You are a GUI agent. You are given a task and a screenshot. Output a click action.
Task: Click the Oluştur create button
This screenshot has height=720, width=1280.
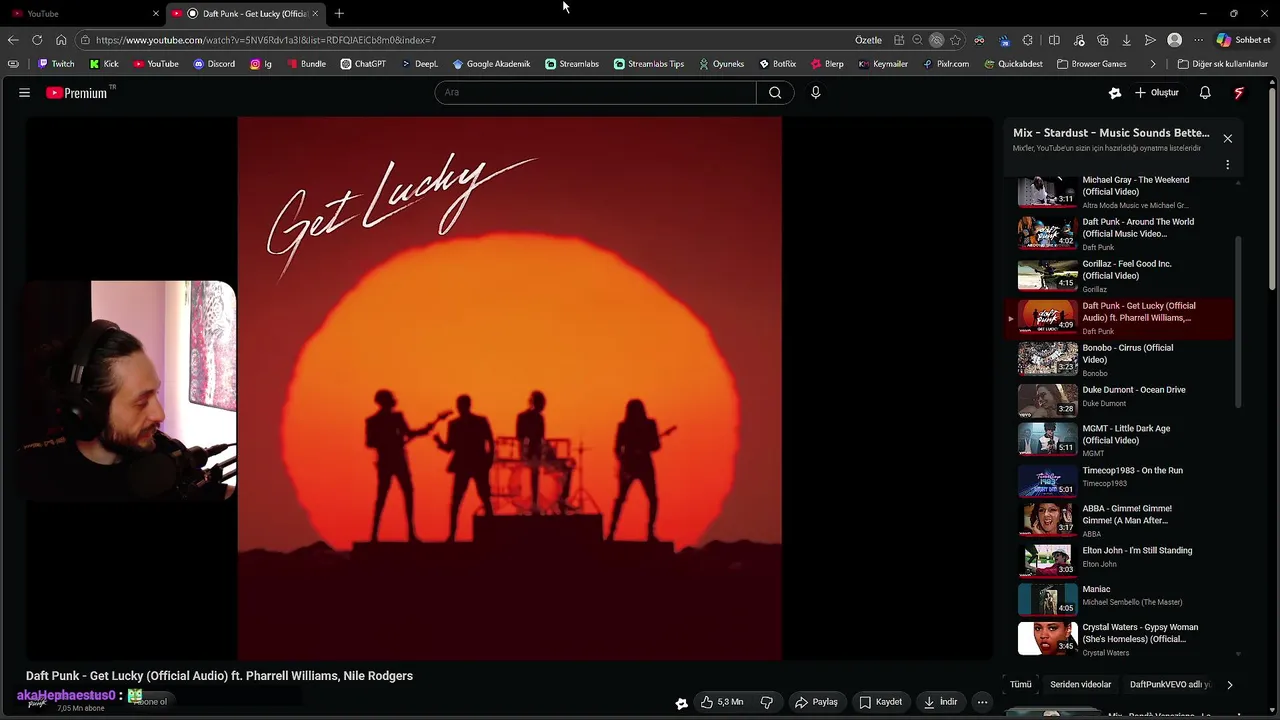(x=1156, y=93)
